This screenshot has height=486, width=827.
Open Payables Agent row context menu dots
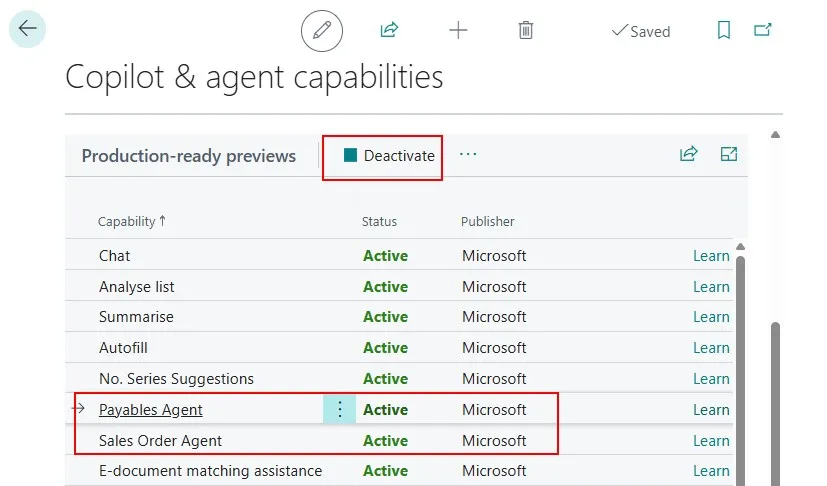[x=340, y=409]
